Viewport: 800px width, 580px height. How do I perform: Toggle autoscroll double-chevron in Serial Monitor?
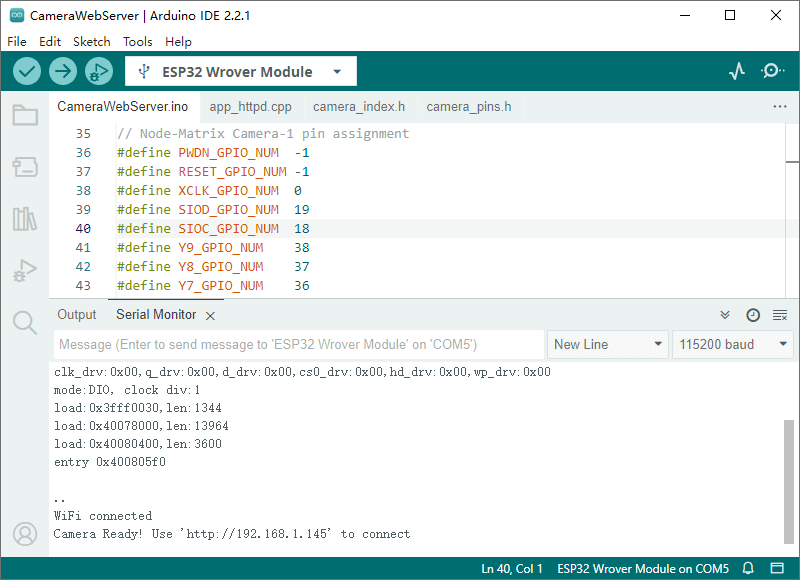pos(725,315)
